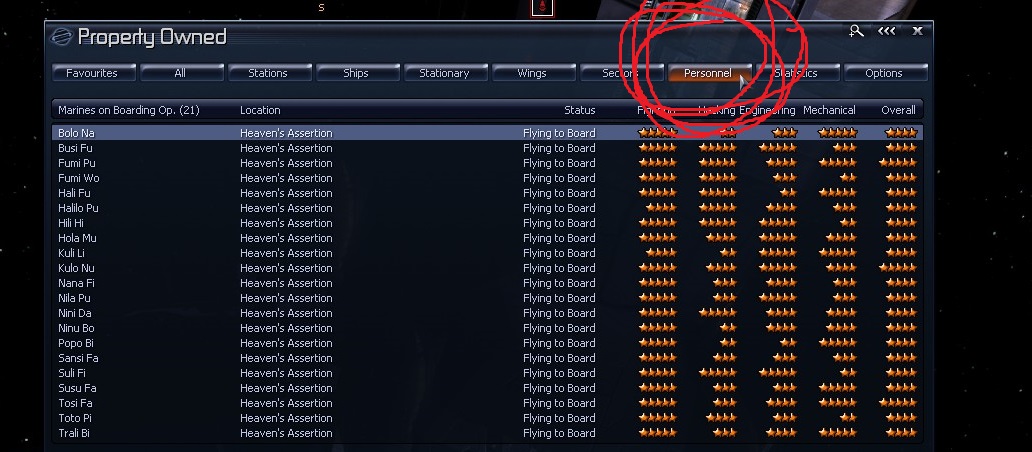Switch to the All tab
The height and width of the screenshot is (452, 1032).
180,73
